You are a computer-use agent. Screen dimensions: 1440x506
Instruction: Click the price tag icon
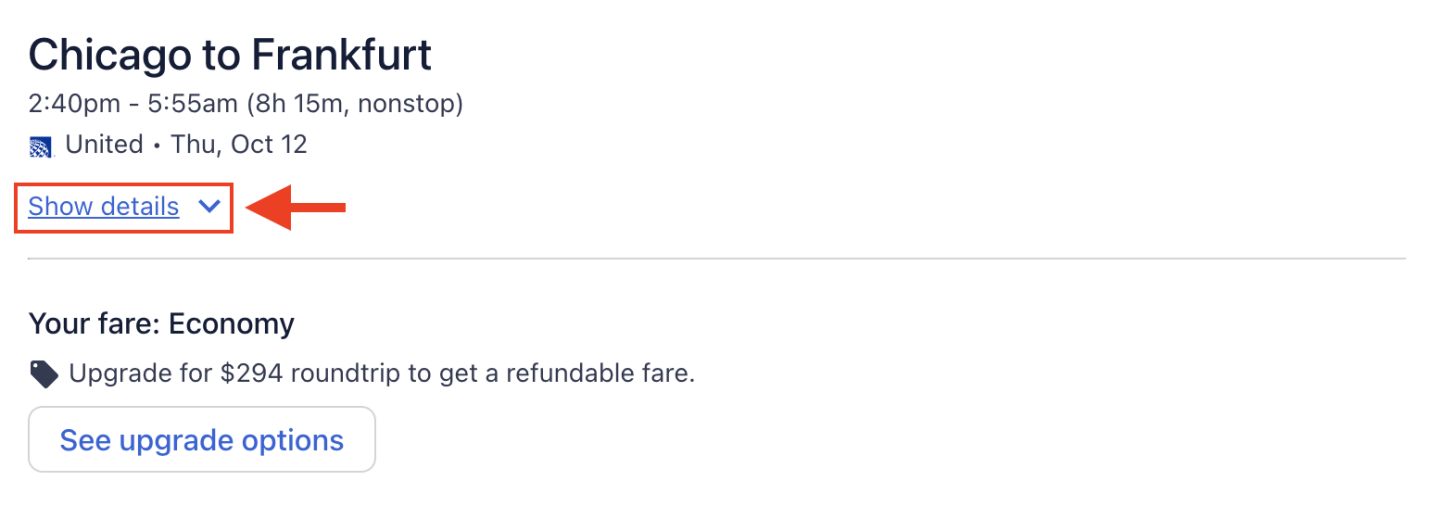point(43,375)
